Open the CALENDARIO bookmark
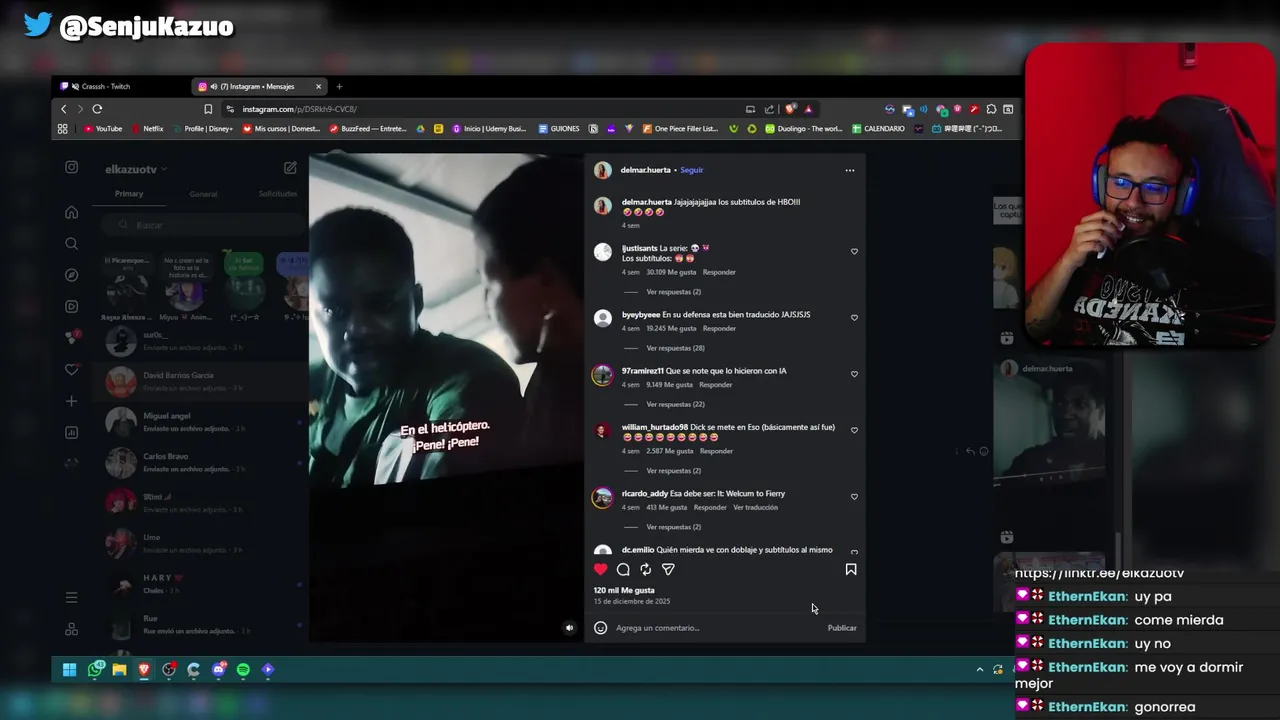This screenshot has width=1280, height=720. 878,129
